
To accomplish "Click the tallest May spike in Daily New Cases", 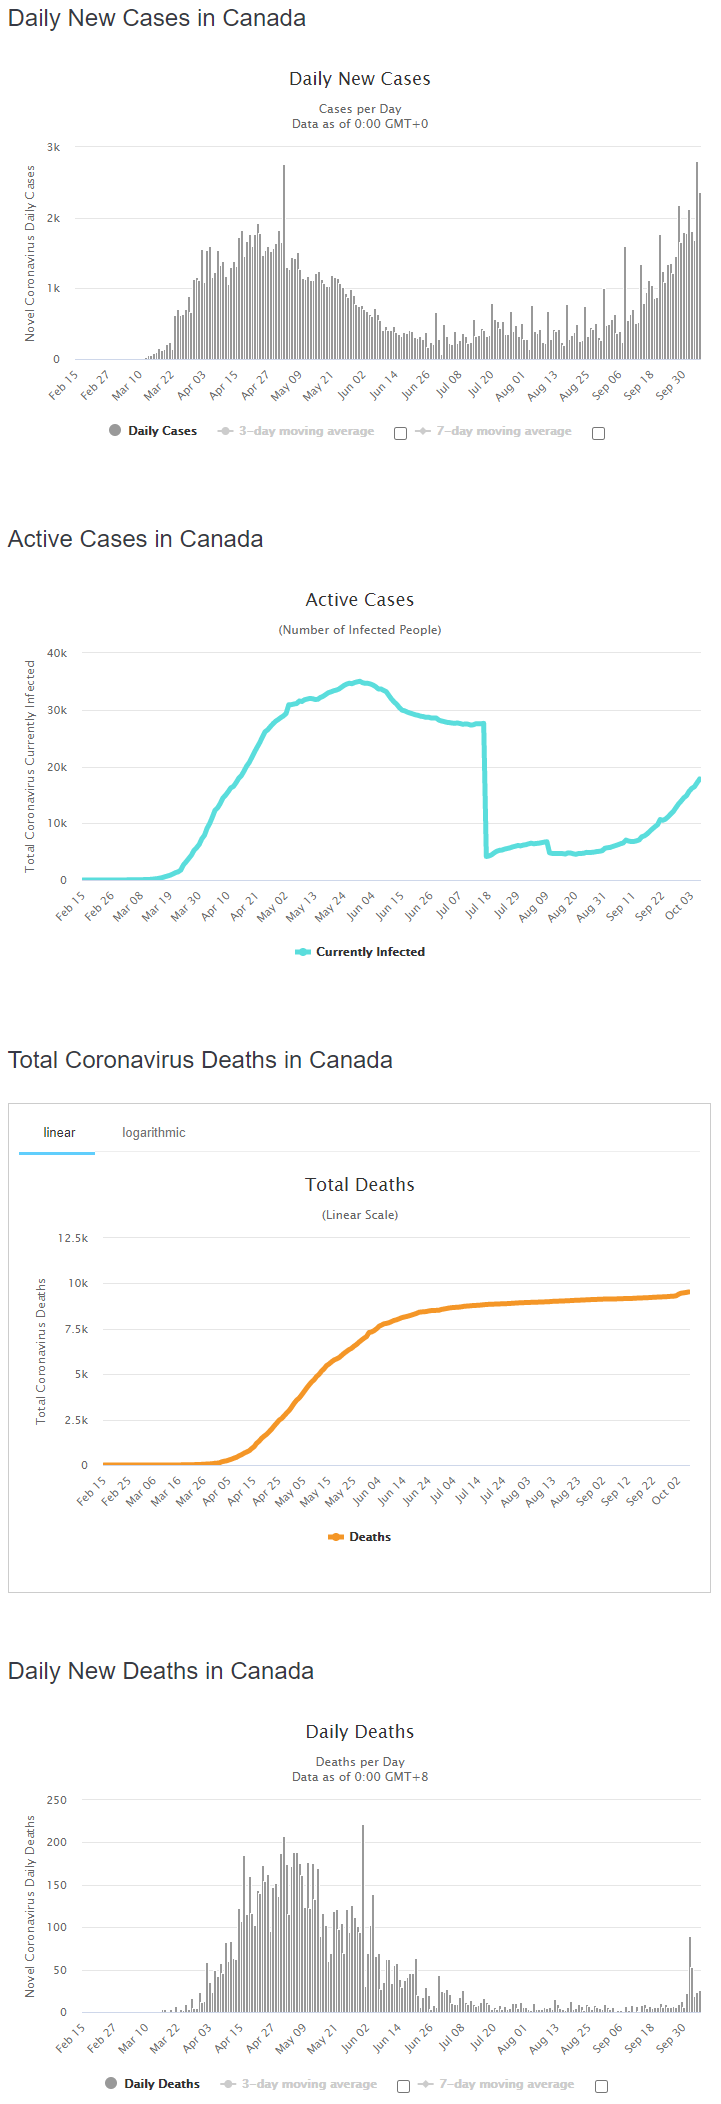I will [x=284, y=262].
